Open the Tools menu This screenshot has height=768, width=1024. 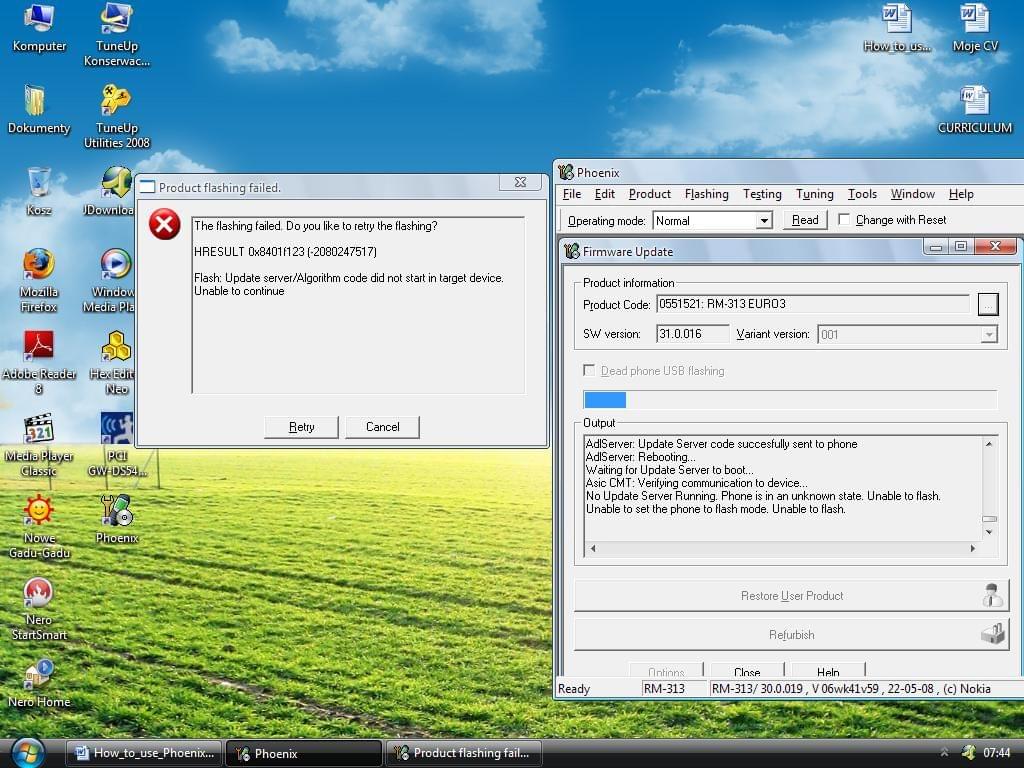coord(862,194)
